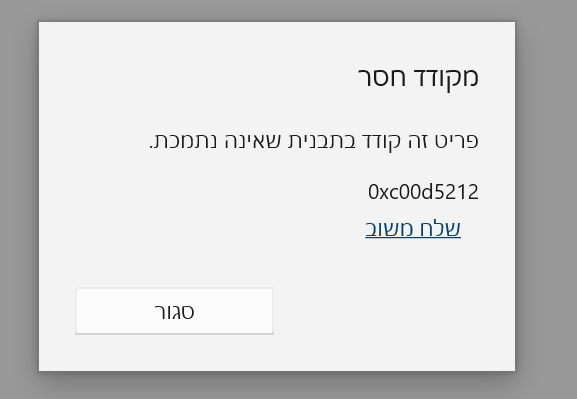Open the שלח משוב link
The width and height of the screenshot is (577, 399).
tap(413, 229)
